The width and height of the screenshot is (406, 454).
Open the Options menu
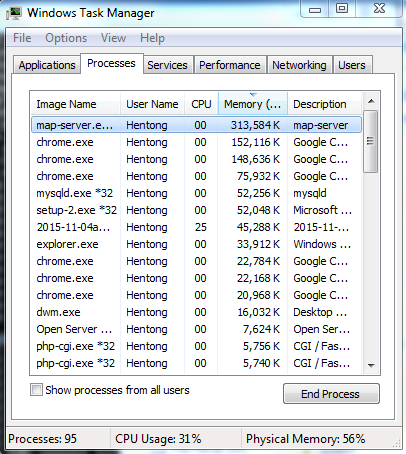(x=66, y=38)
